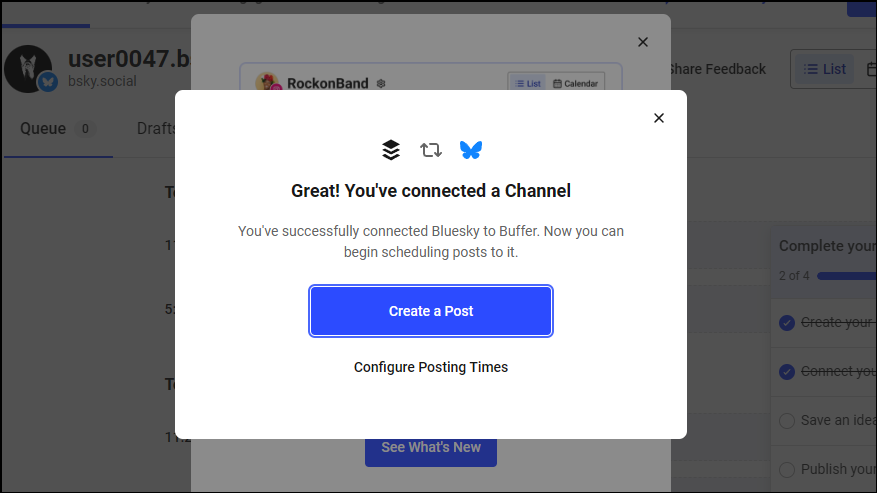Click the RockonBand settings gear icon
The width and height of the screenshot is (877, 493).
pos(381,83)
